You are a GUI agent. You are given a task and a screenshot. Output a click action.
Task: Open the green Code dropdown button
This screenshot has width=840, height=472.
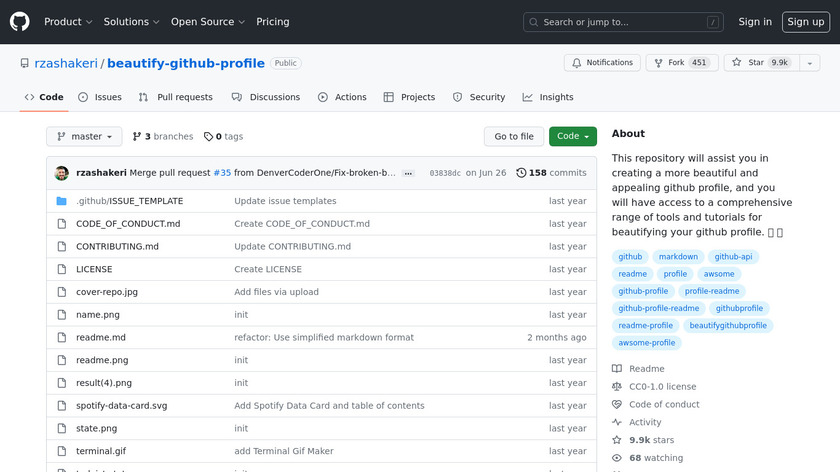point(573,137)
